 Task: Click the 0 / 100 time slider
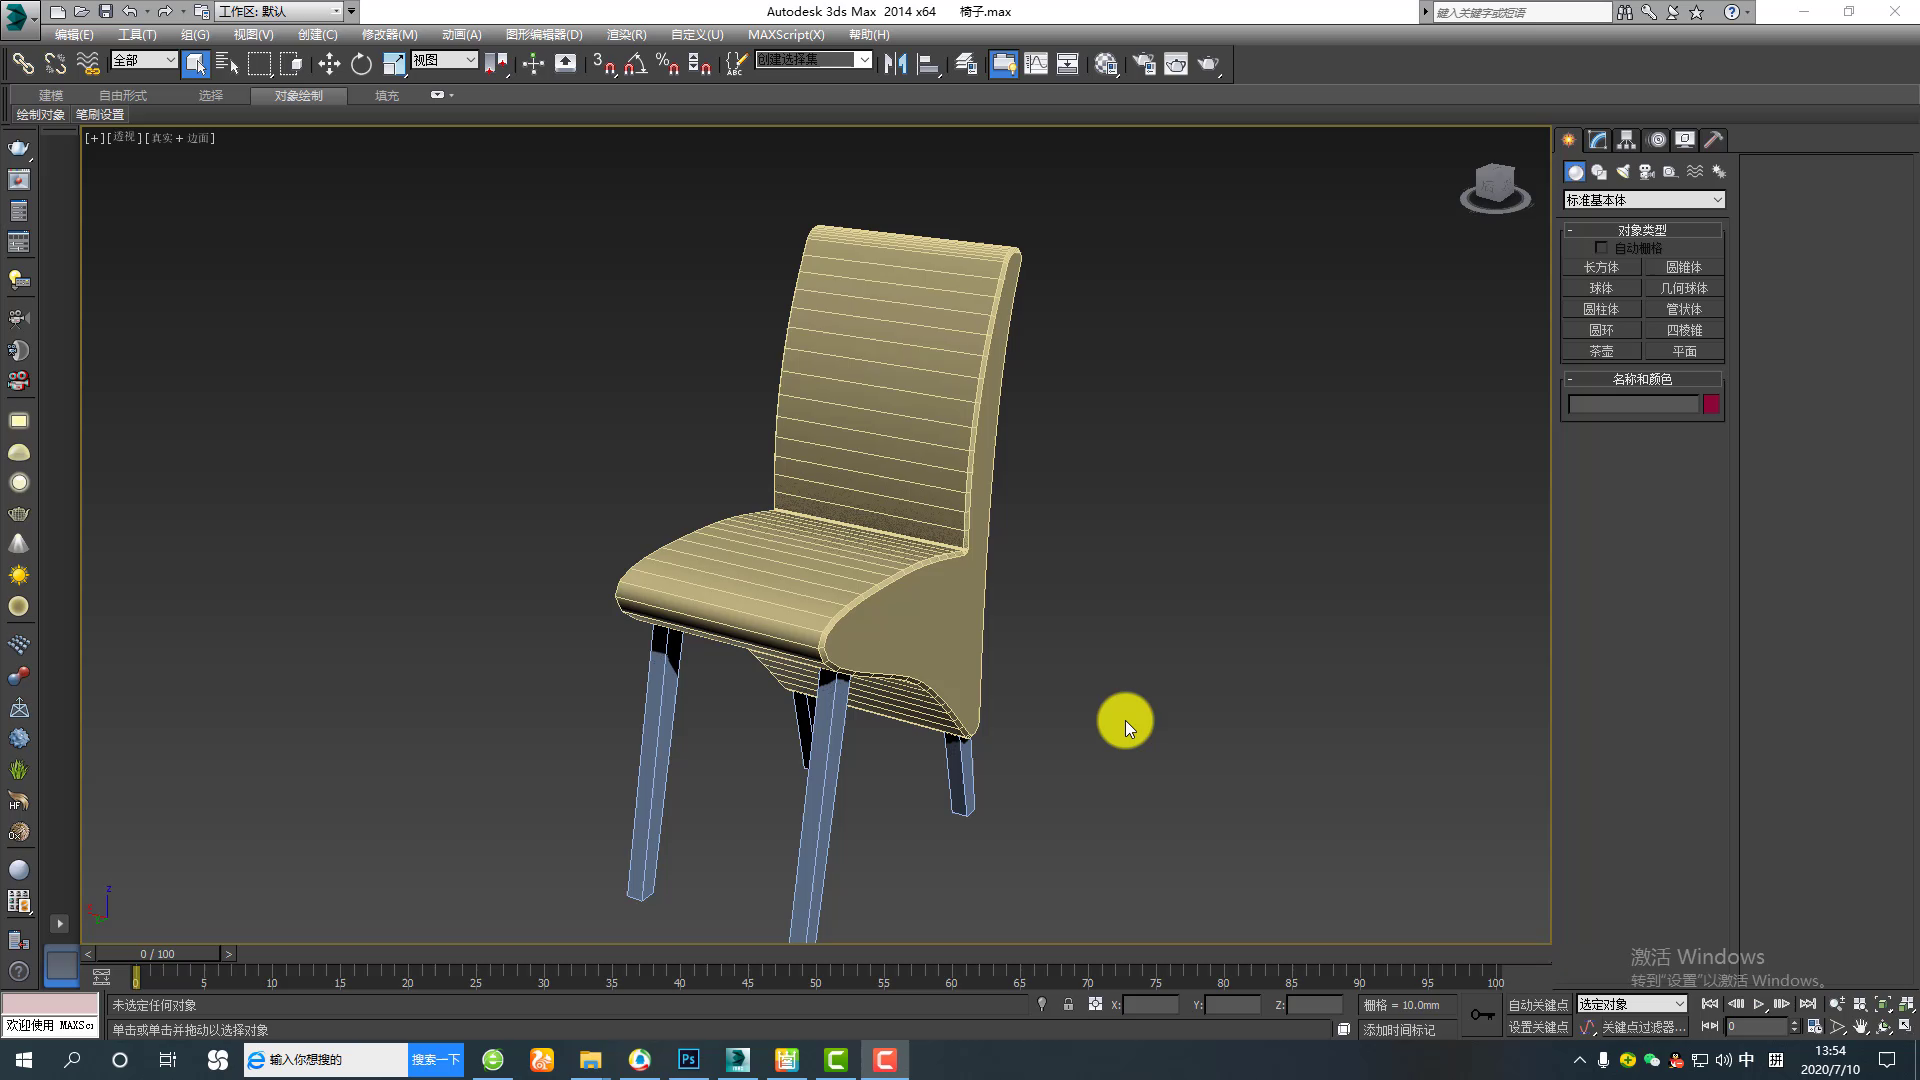click(158, 954)
